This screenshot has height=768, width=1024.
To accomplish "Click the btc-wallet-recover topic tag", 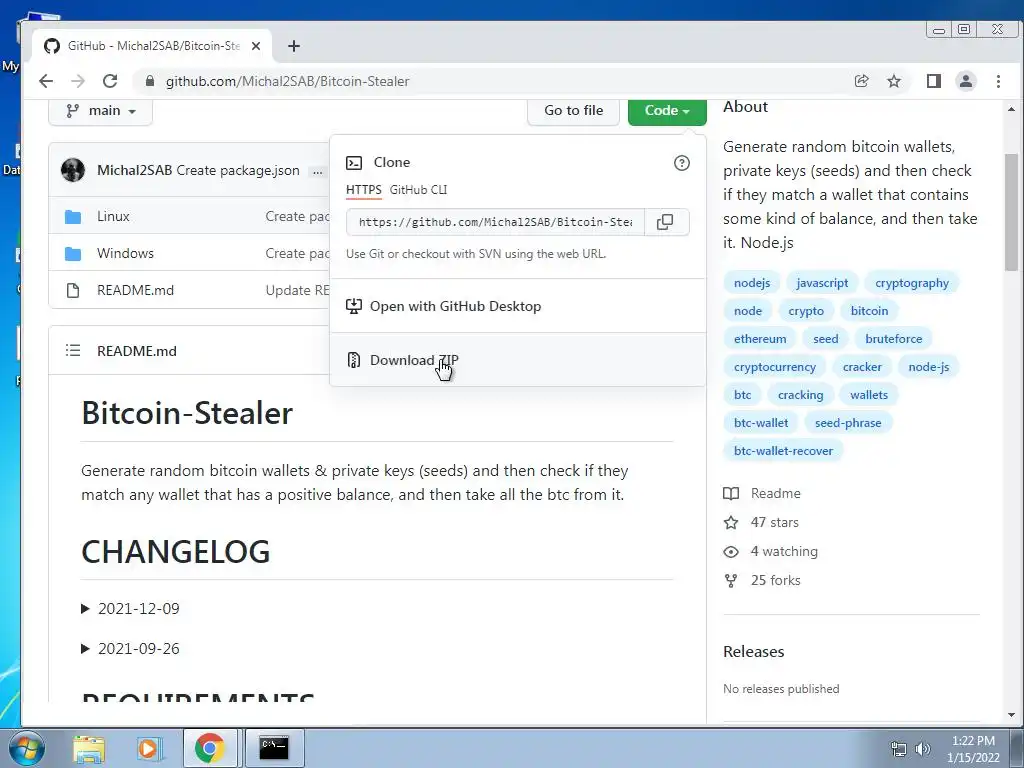I will point(783,451).
